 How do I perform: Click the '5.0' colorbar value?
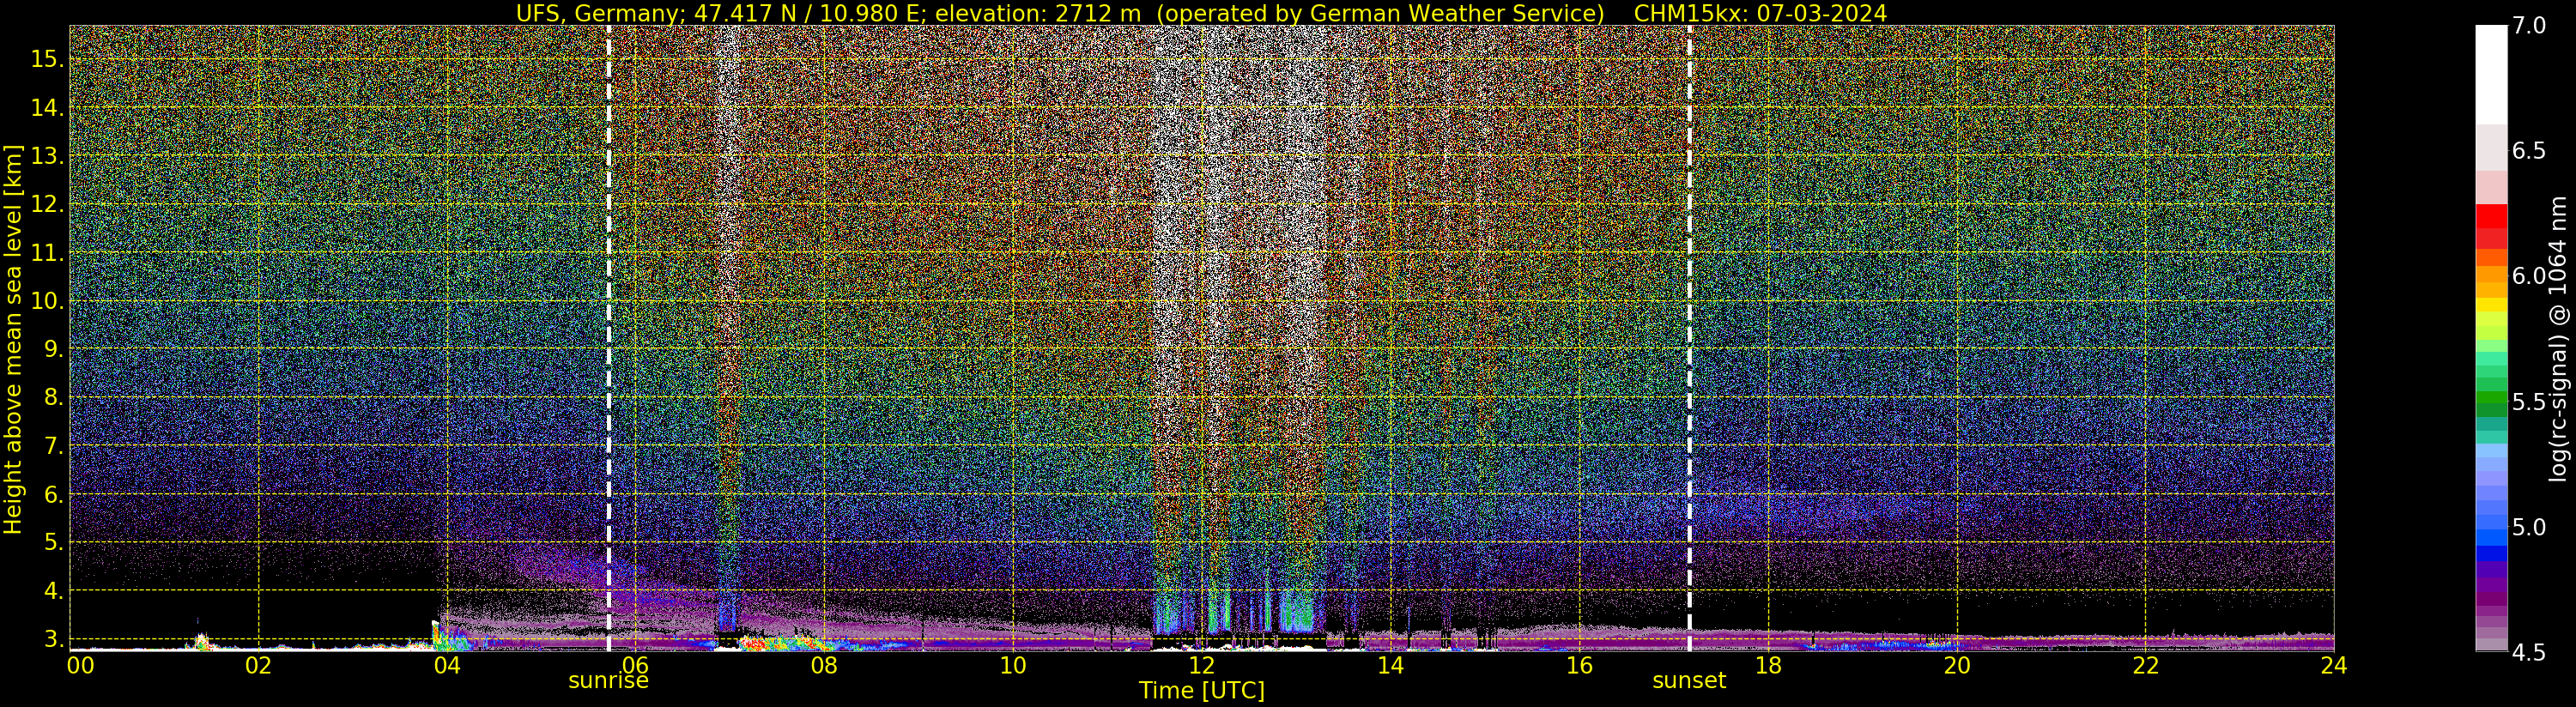click(x=2529, y=527)
